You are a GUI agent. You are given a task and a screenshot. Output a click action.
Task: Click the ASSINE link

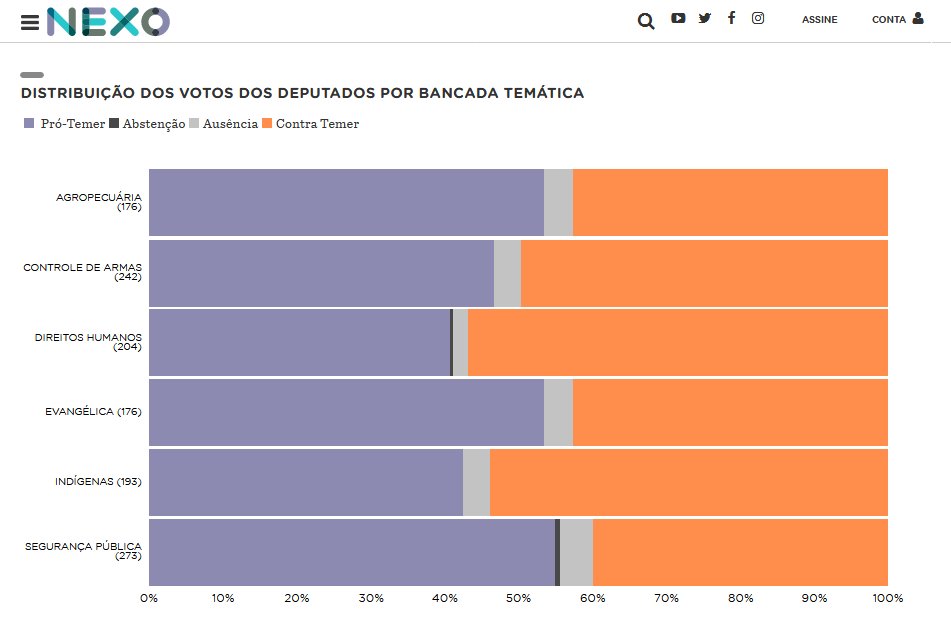point(819,20)
